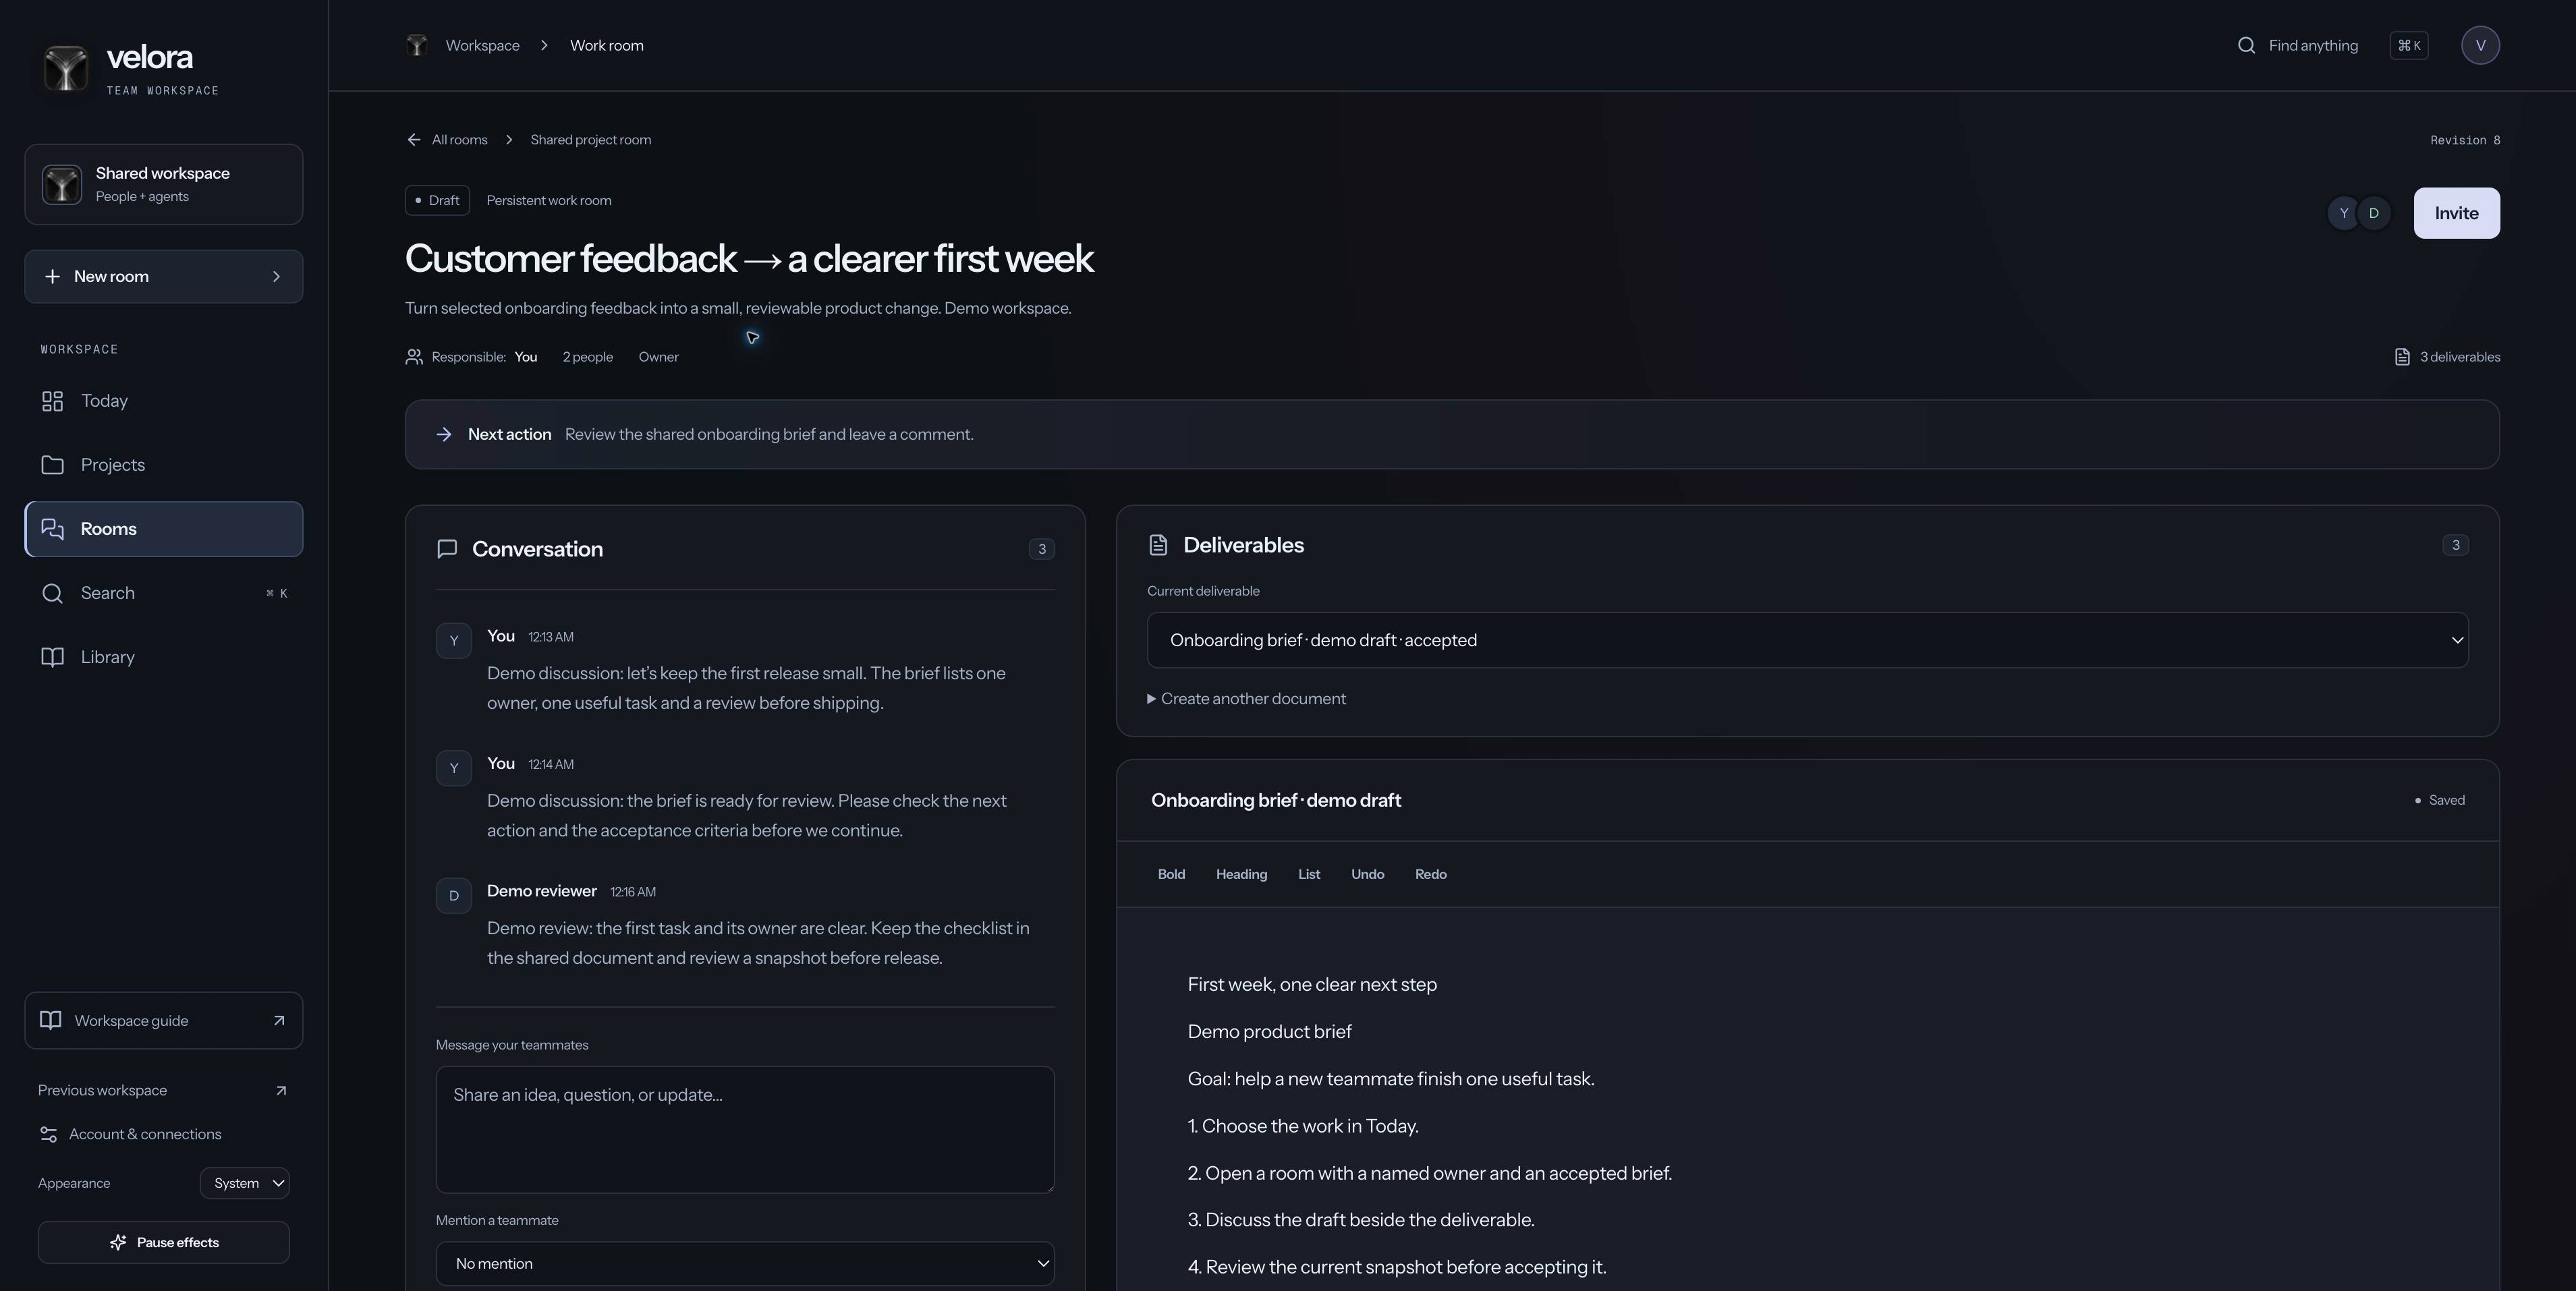Viewport: 2576px width, 1291px height.
Task: Expand Create another document
Action: [1246, 699]
